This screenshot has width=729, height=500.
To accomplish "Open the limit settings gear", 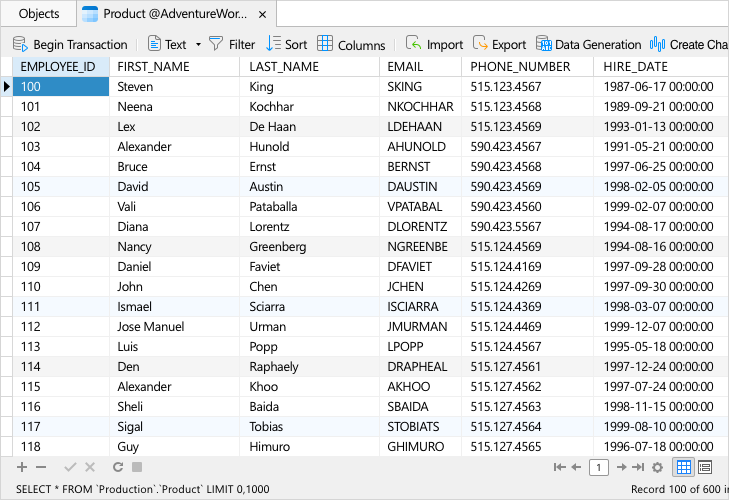I will pyautogui.click(x=657, y=467).
